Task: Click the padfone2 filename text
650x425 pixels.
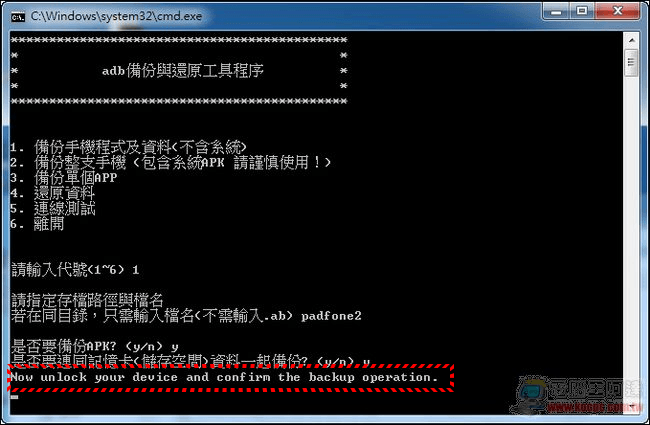Action: (331, 316)
